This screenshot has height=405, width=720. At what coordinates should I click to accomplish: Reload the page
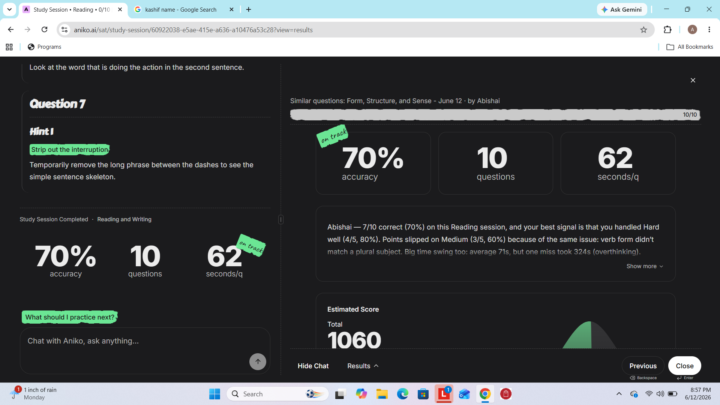[45, 29]
